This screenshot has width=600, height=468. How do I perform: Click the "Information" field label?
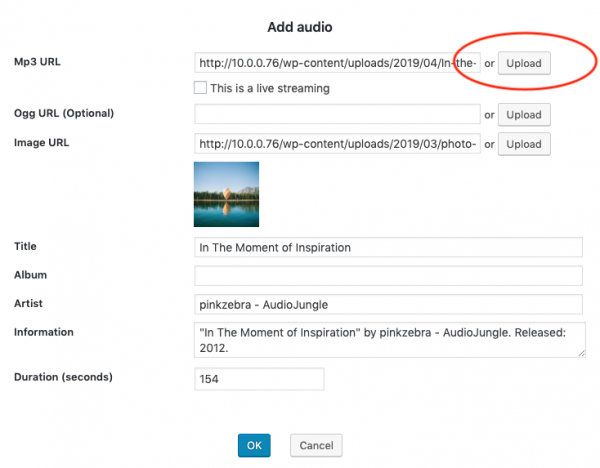tap(44, 332)
